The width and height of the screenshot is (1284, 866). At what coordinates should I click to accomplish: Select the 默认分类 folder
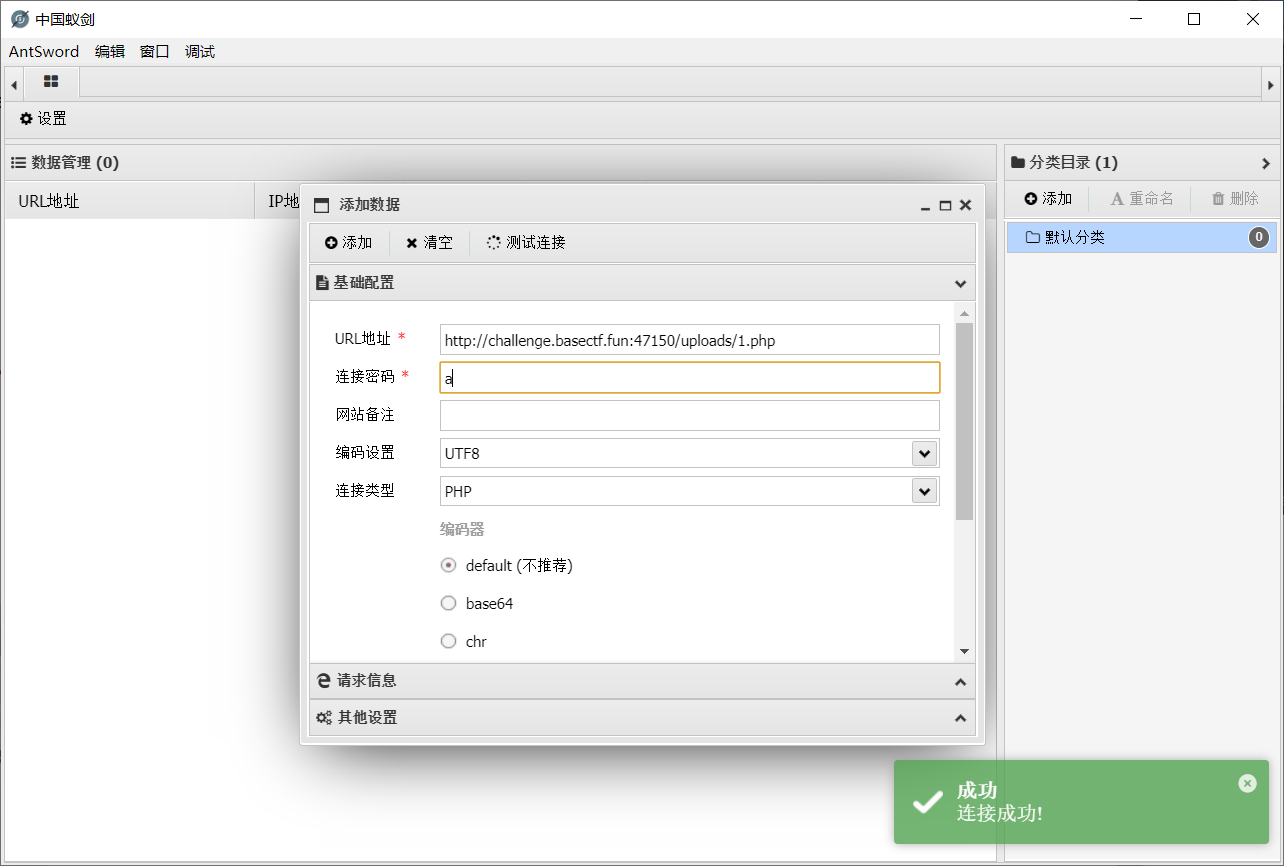point(1142,238)
